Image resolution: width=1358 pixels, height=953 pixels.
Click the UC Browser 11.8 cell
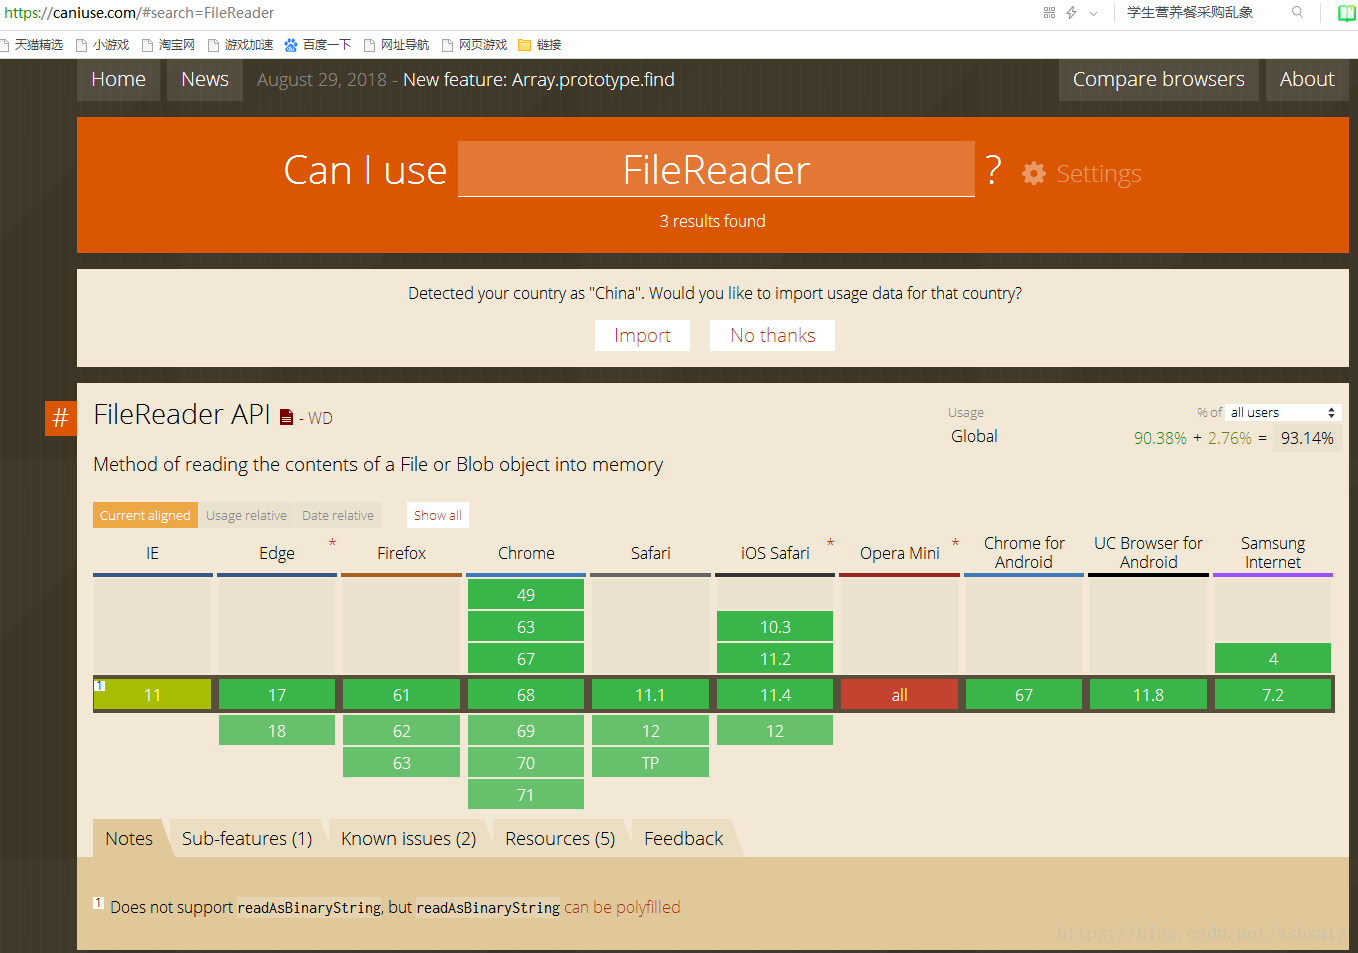[1148, 694]
